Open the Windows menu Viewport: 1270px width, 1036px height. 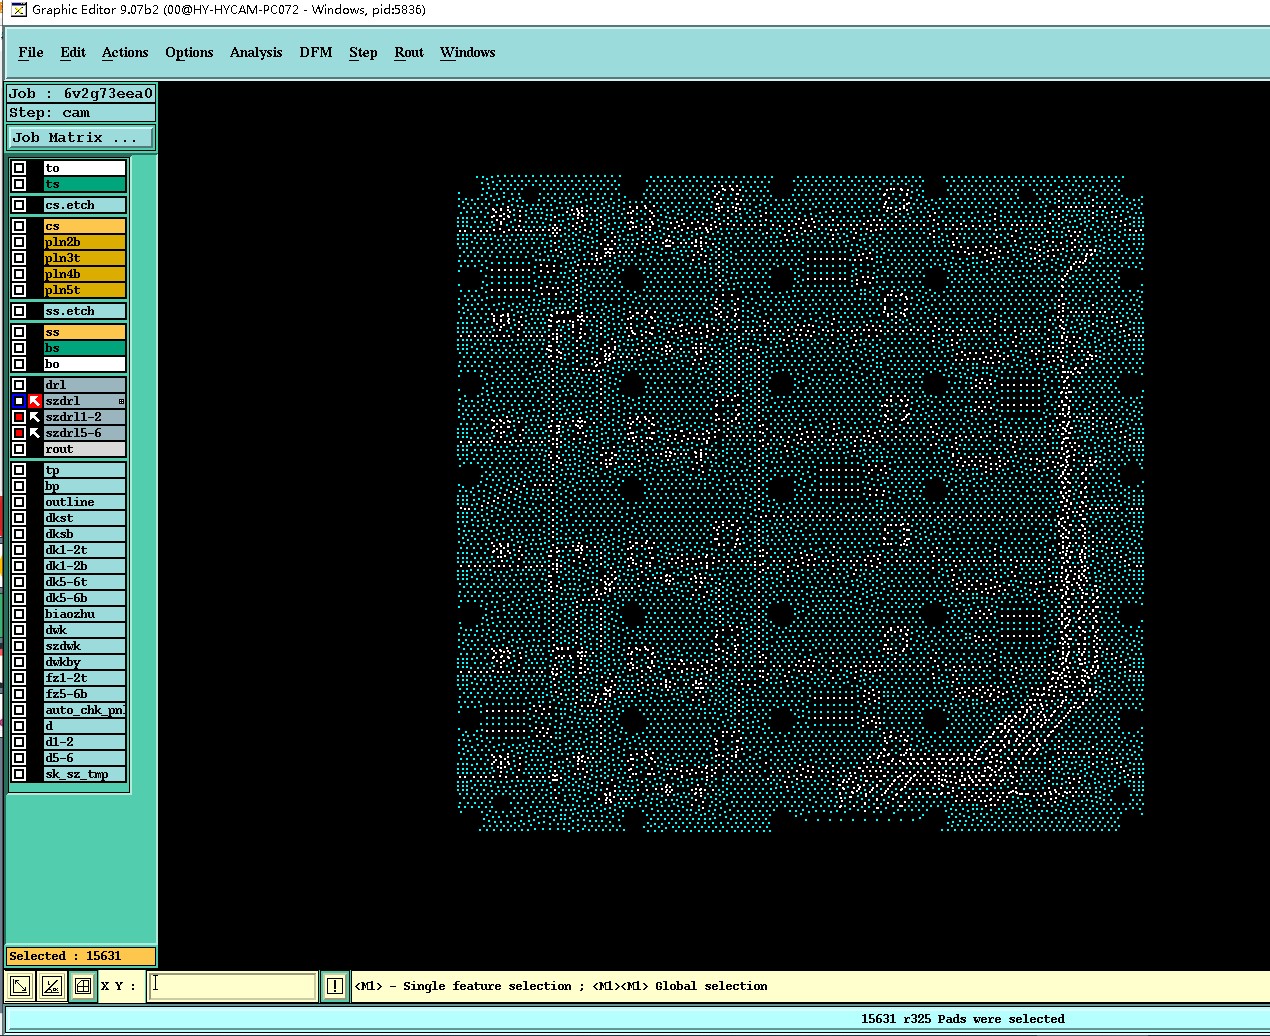(x=467, y=52)
